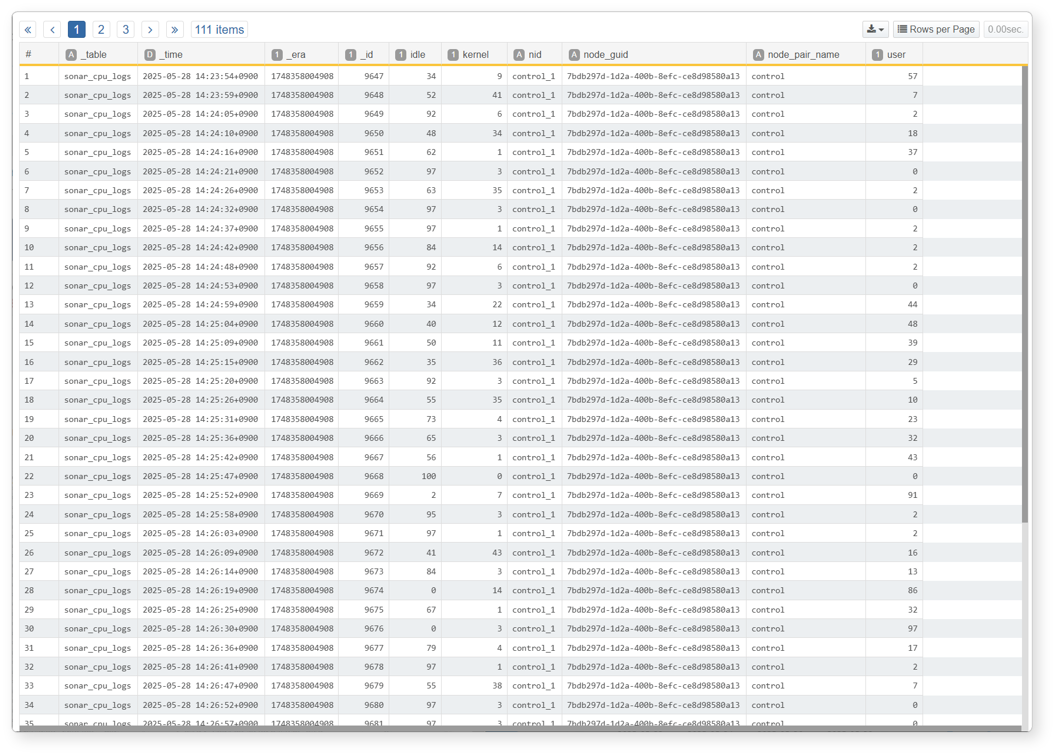Sort by the nid column header
The width and height of the screenshot is (1055, 755).
click(x=534, y=55)
